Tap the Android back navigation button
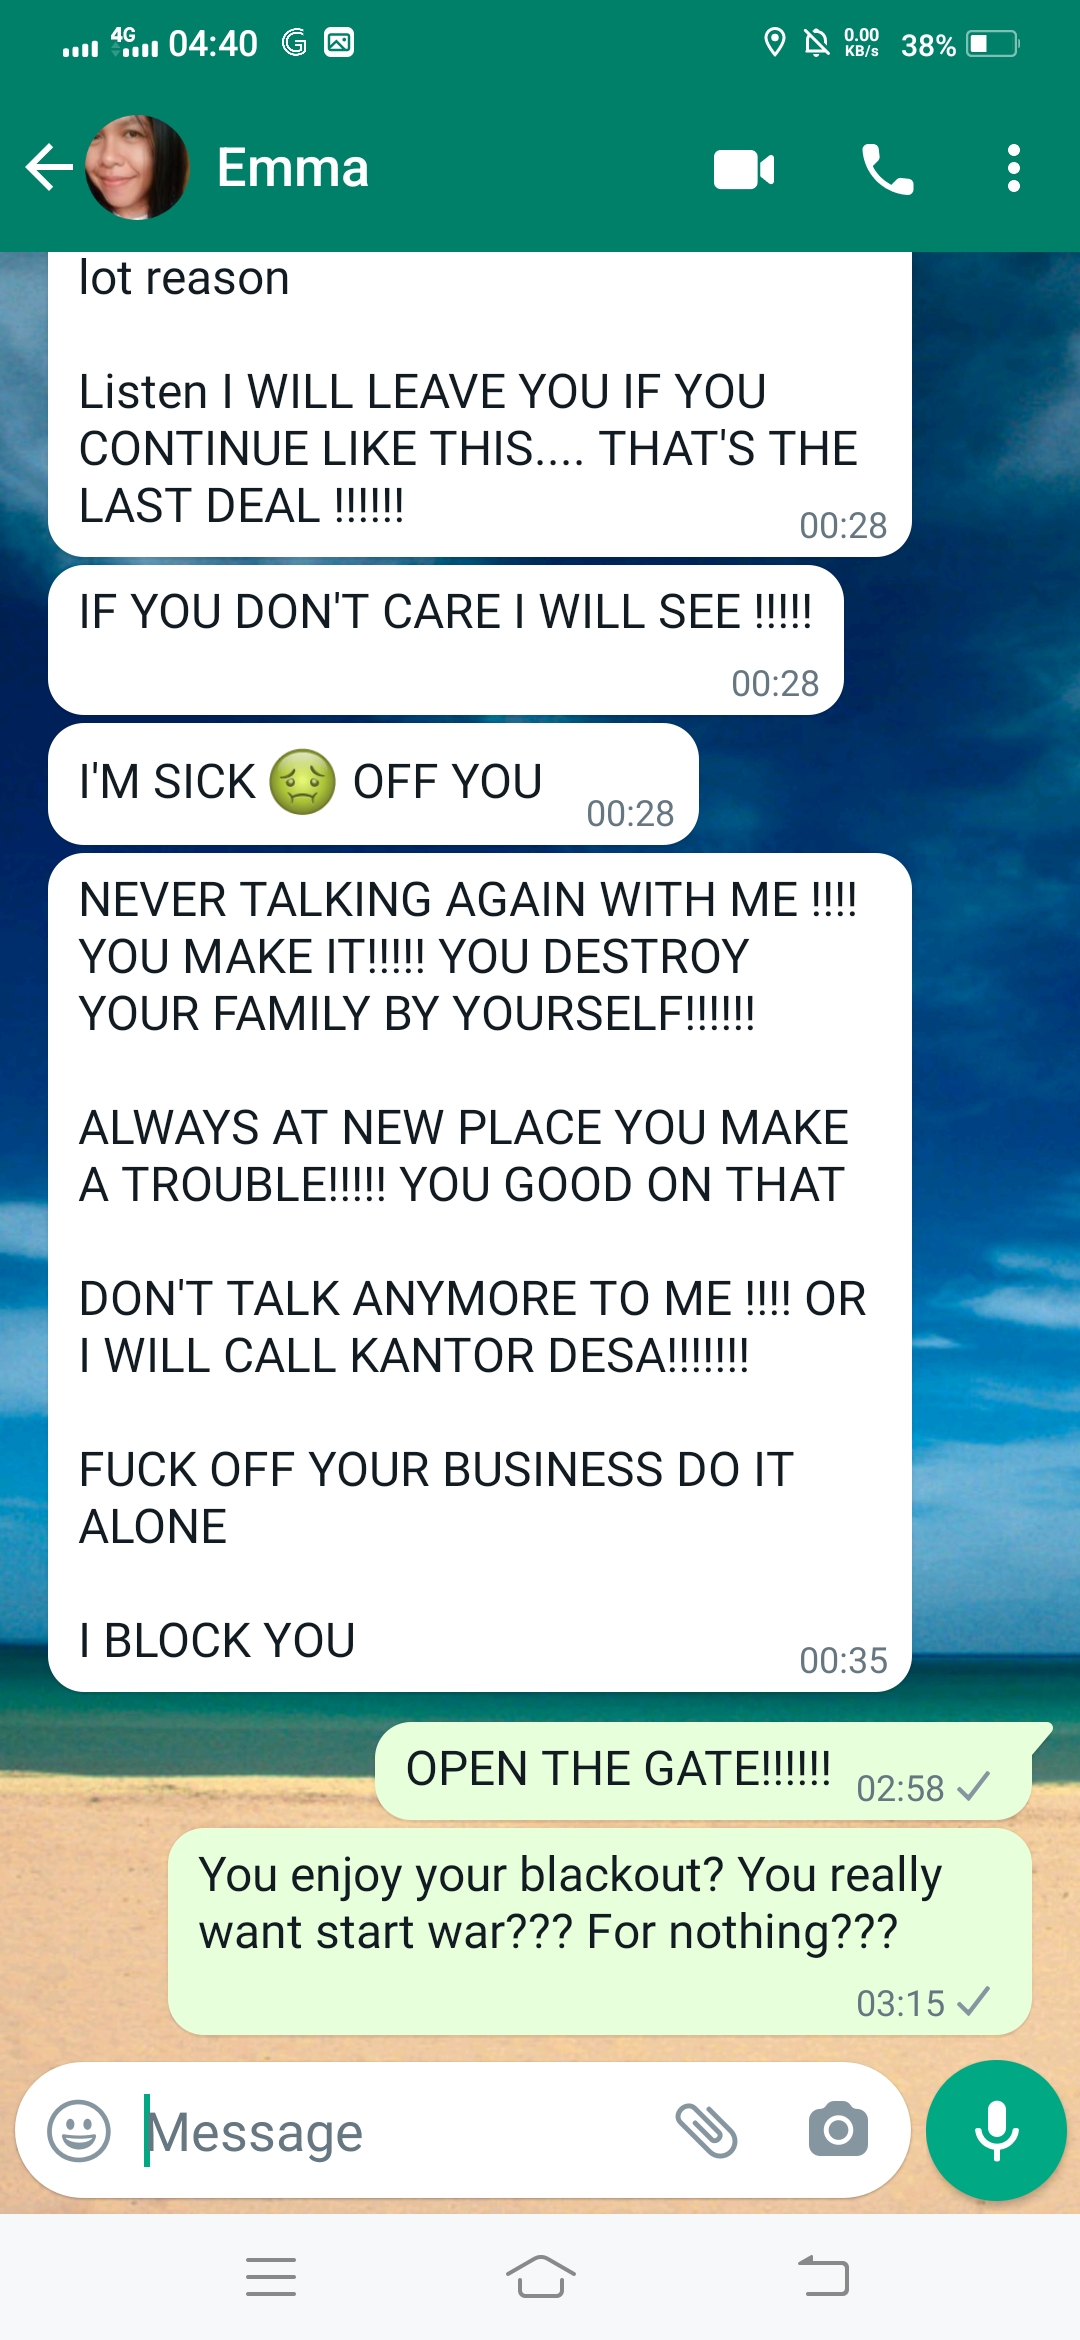 [823, 2277]
